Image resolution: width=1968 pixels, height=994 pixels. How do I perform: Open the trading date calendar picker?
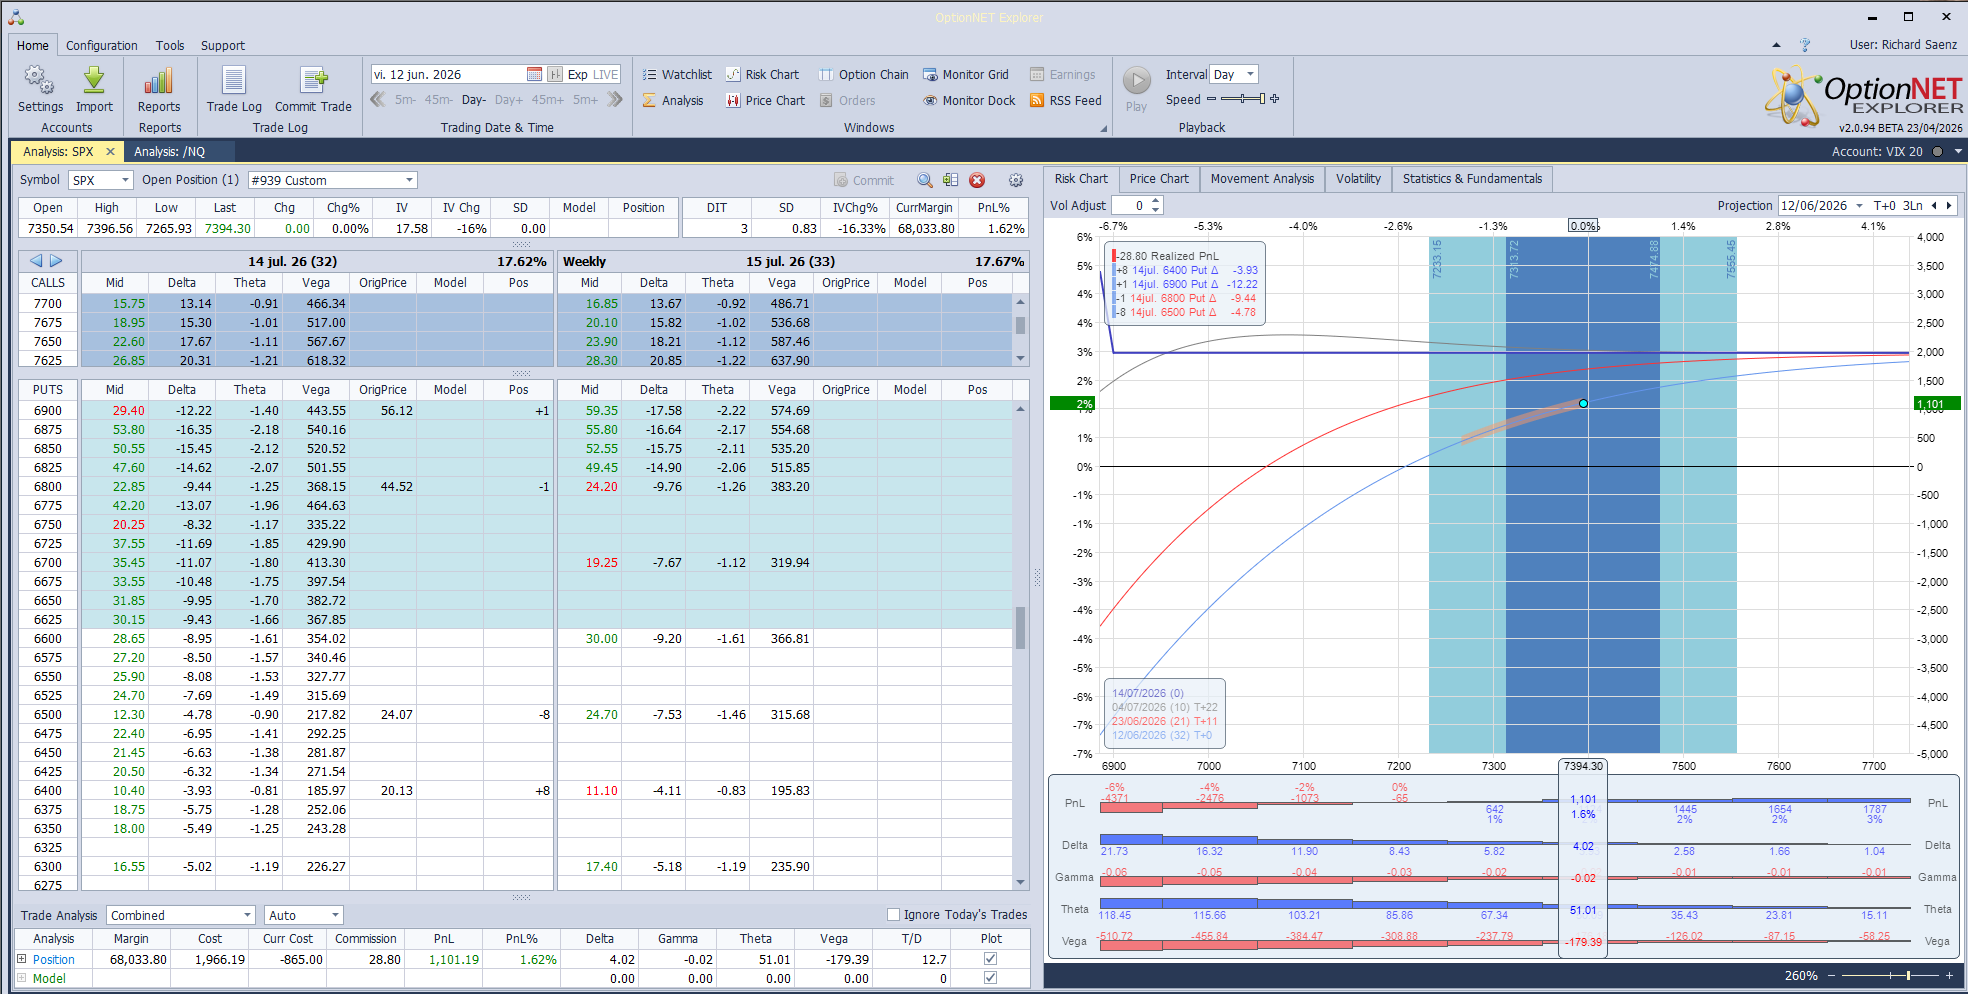[x=534, y=74]
